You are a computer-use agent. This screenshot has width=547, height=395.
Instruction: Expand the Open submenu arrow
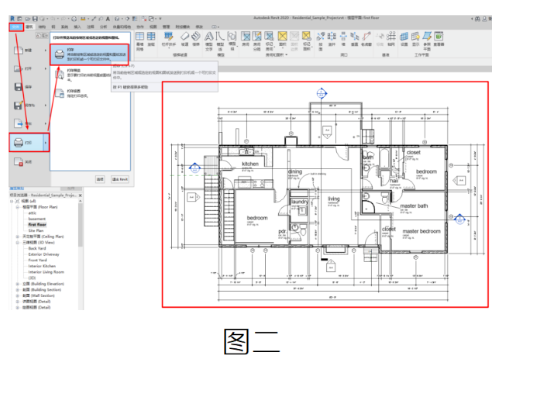[x=46, y=69]
